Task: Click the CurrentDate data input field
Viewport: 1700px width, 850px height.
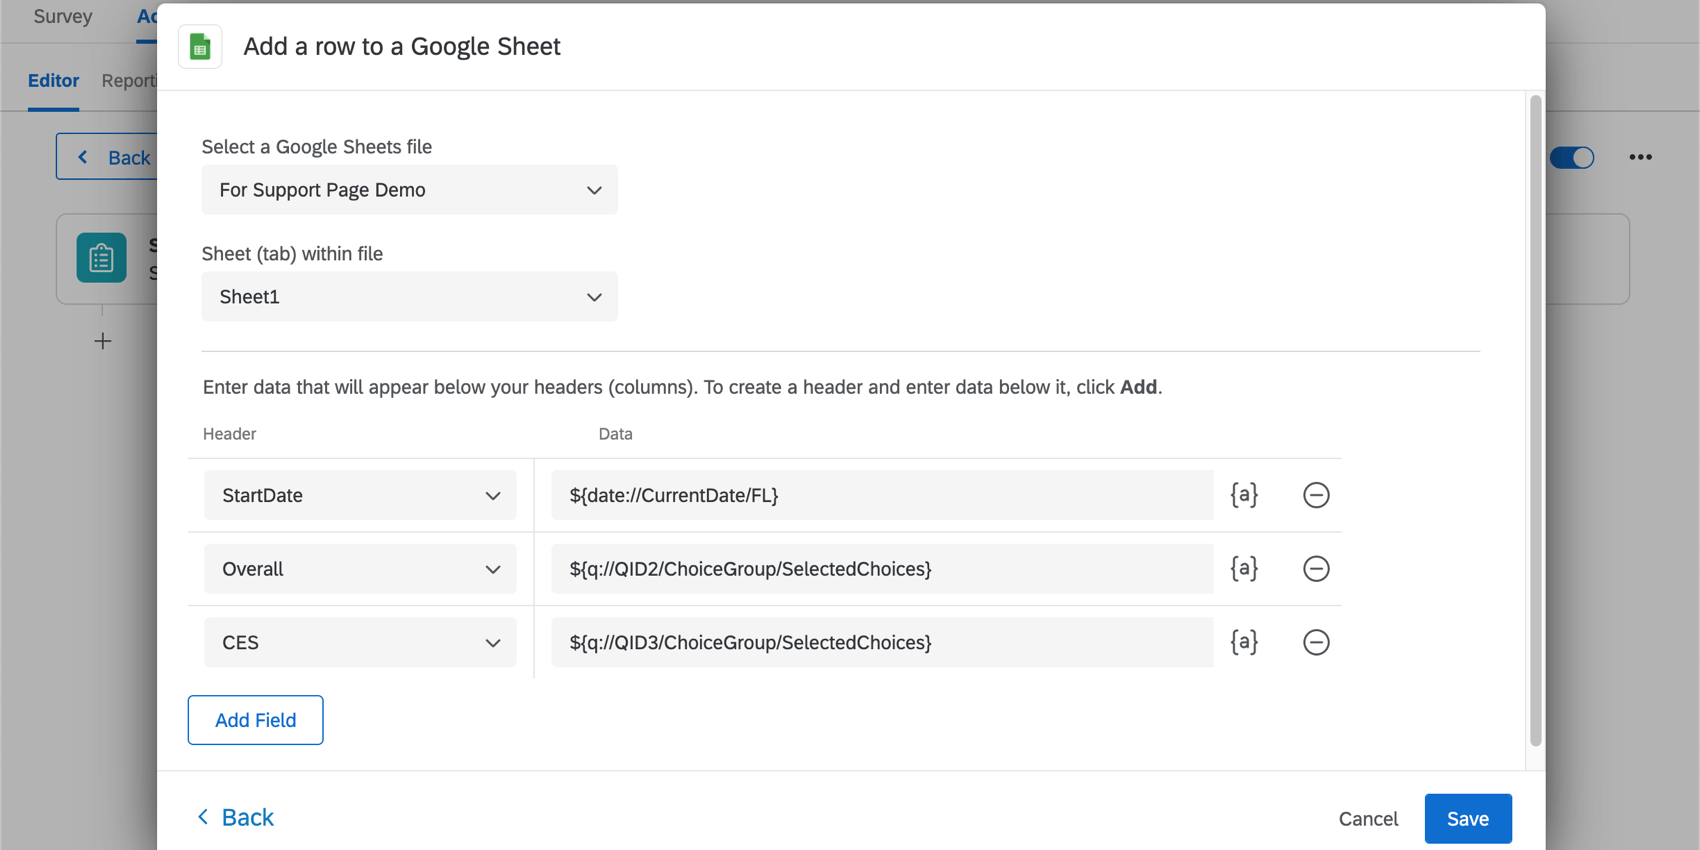Action: point(882,495)
